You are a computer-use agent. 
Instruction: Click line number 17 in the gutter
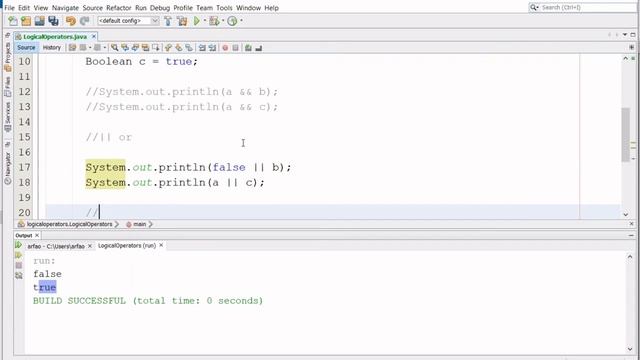pyautogui.click(x=24, y=167)
